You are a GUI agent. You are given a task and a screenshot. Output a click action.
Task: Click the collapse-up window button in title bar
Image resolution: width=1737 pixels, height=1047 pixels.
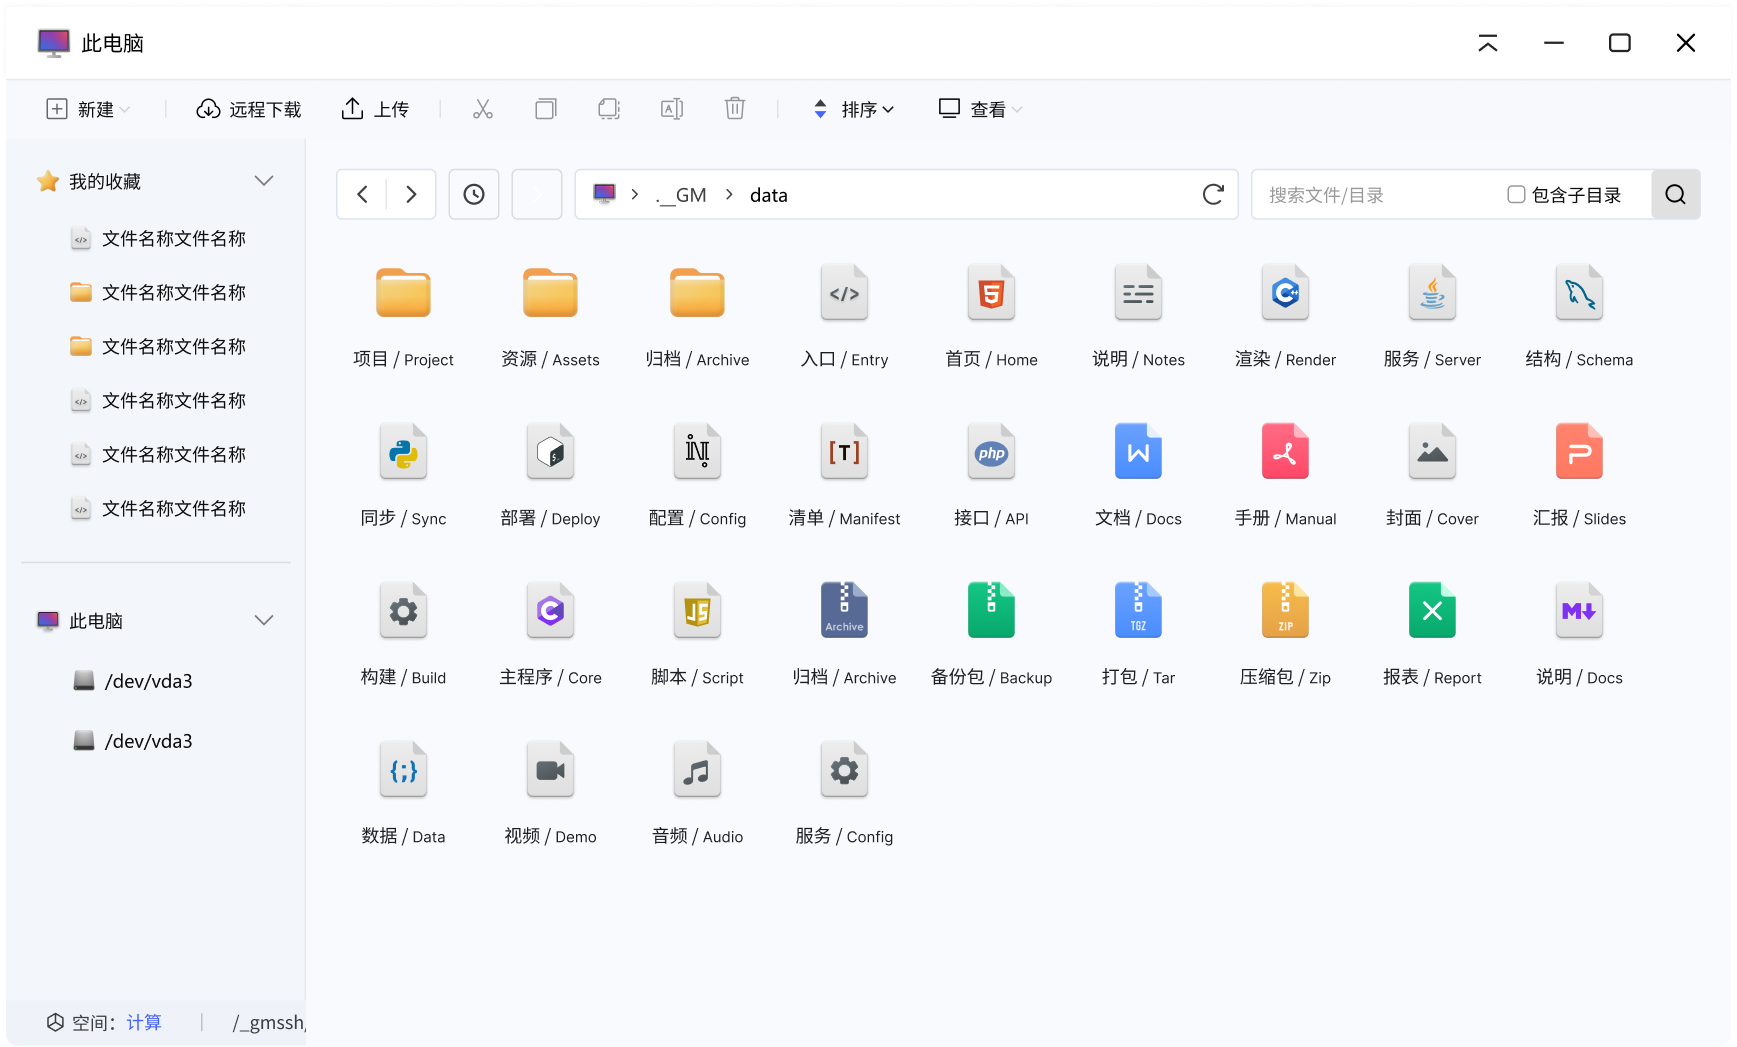click(1488, 43)
